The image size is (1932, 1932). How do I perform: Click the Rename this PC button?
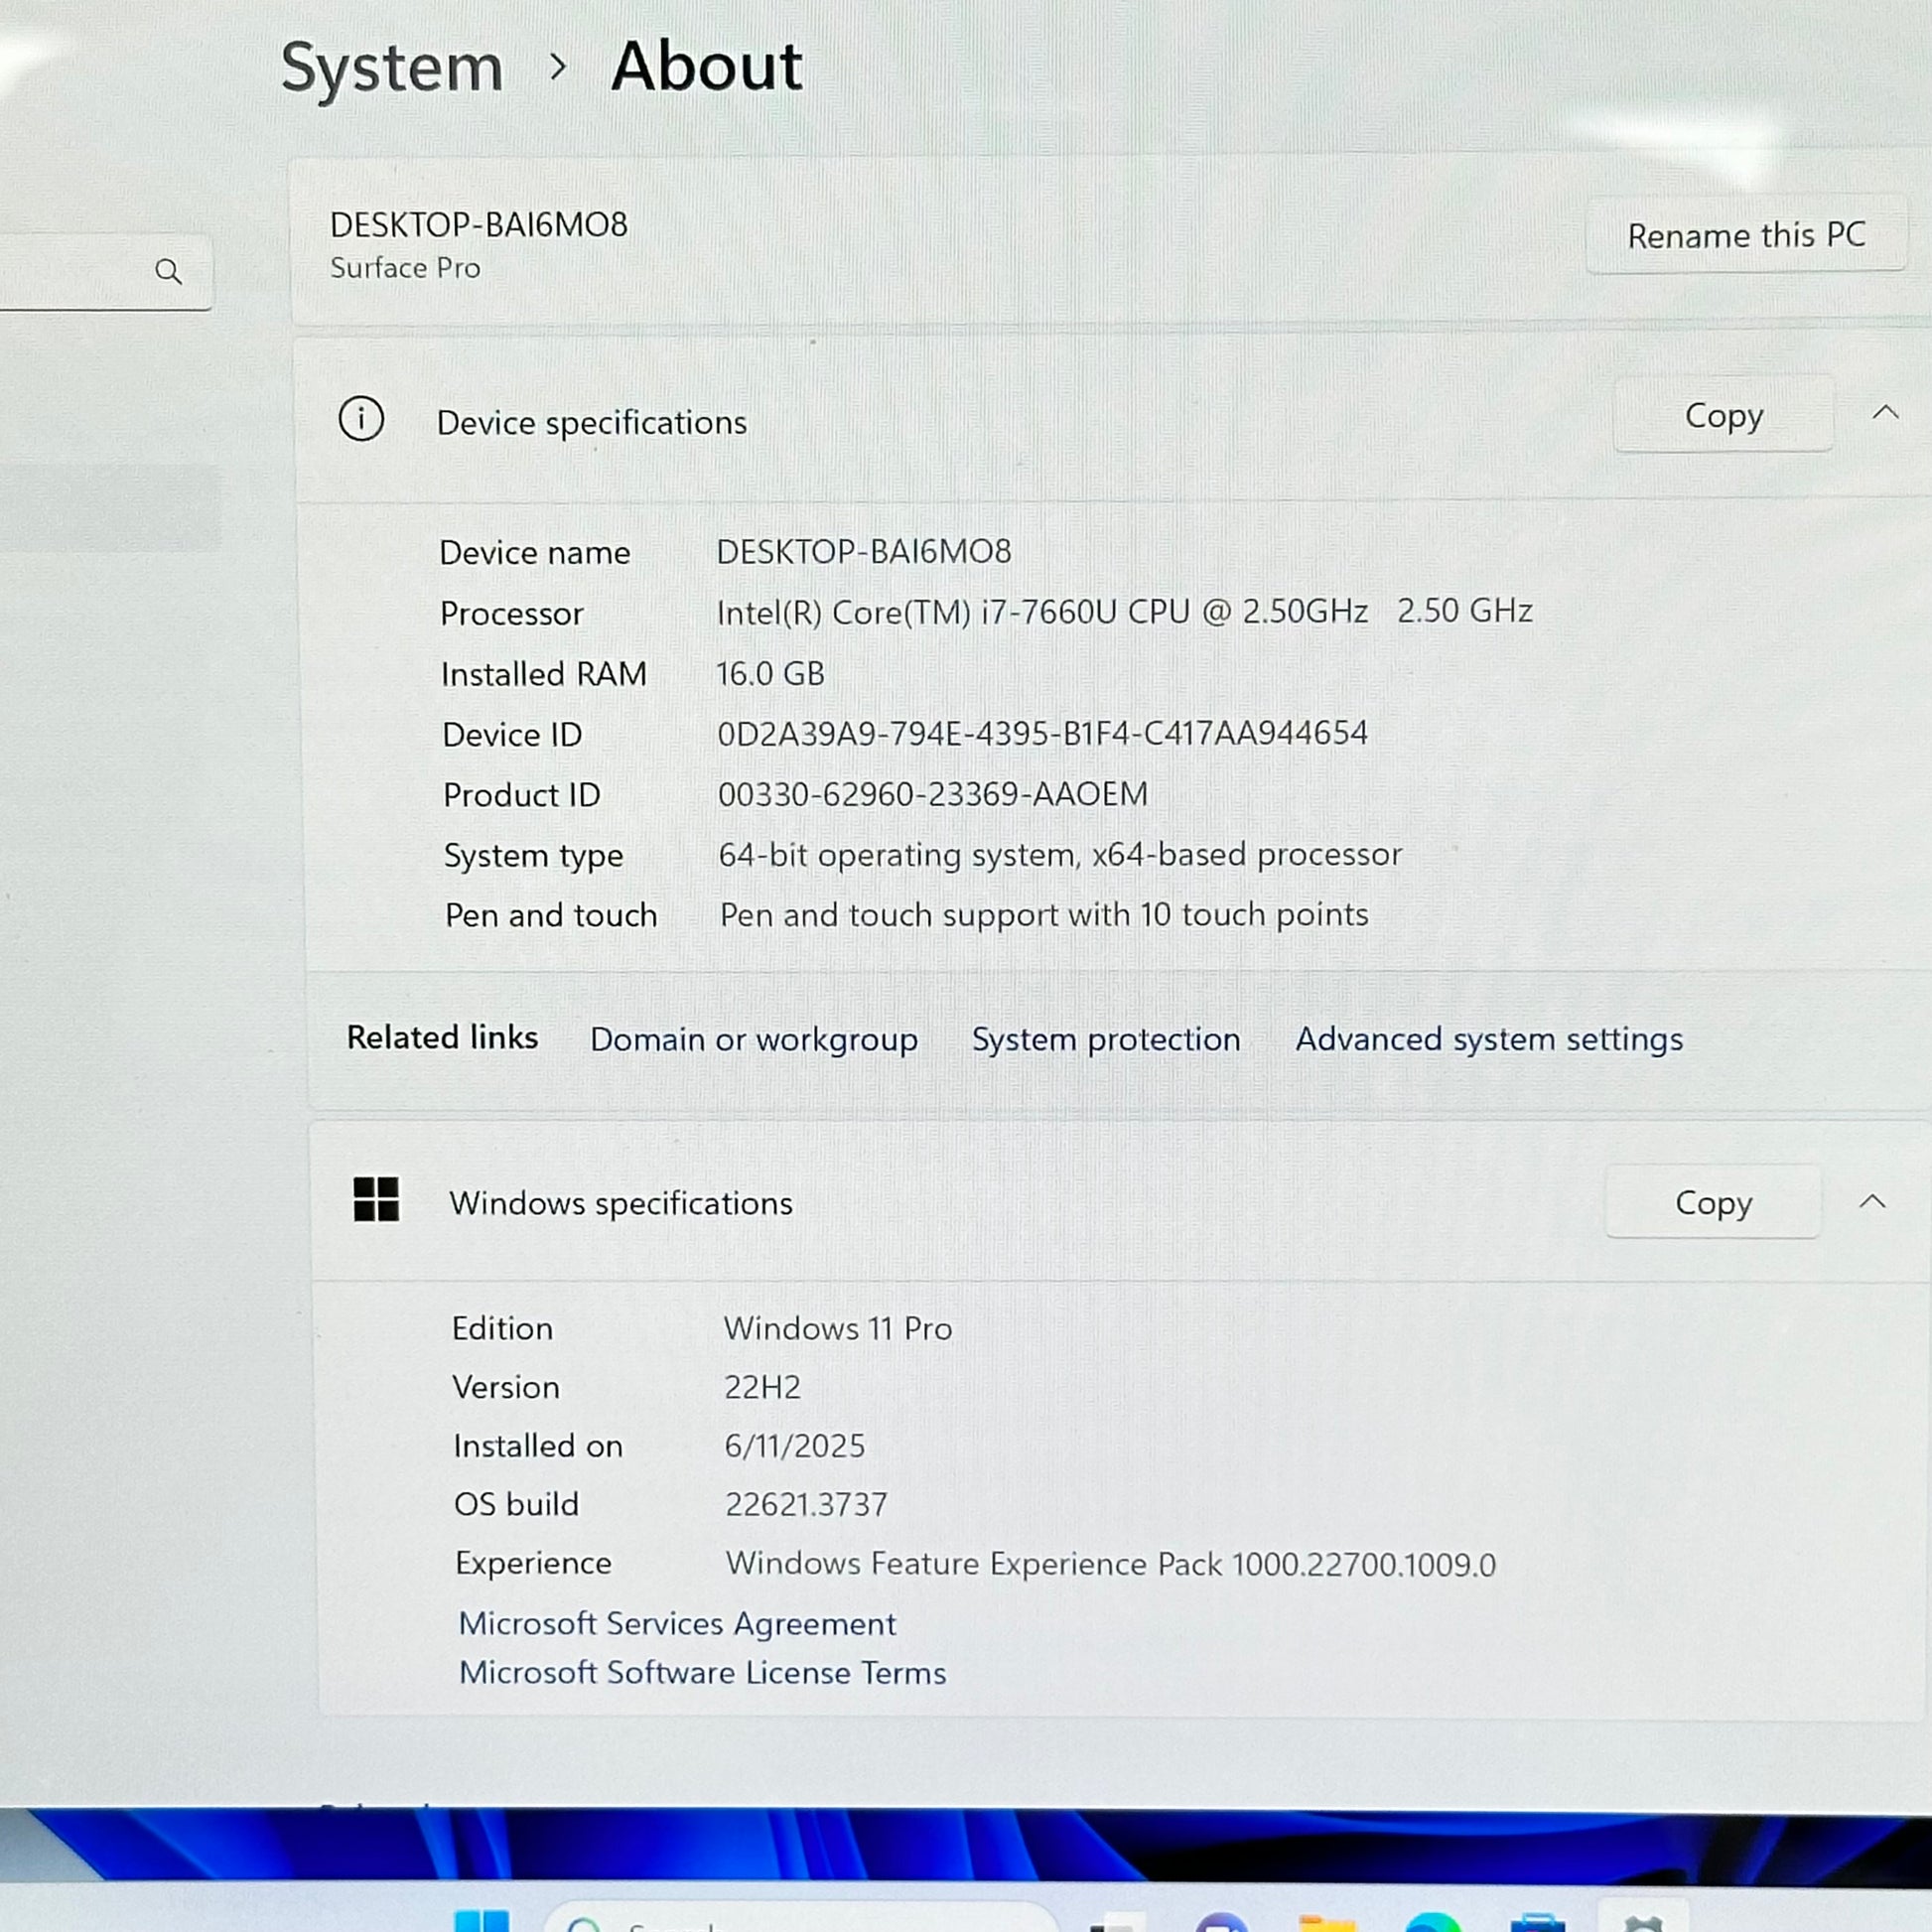1746,235
